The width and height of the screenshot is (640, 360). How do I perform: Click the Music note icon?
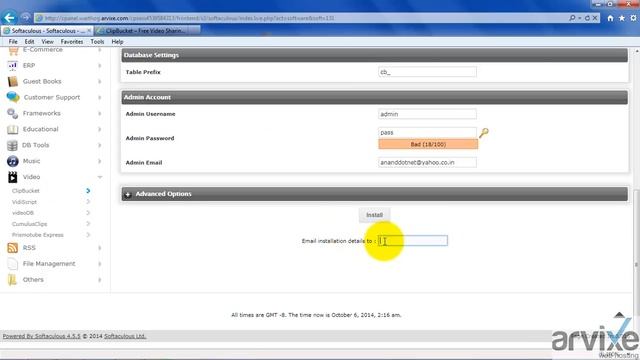(13, 161)
